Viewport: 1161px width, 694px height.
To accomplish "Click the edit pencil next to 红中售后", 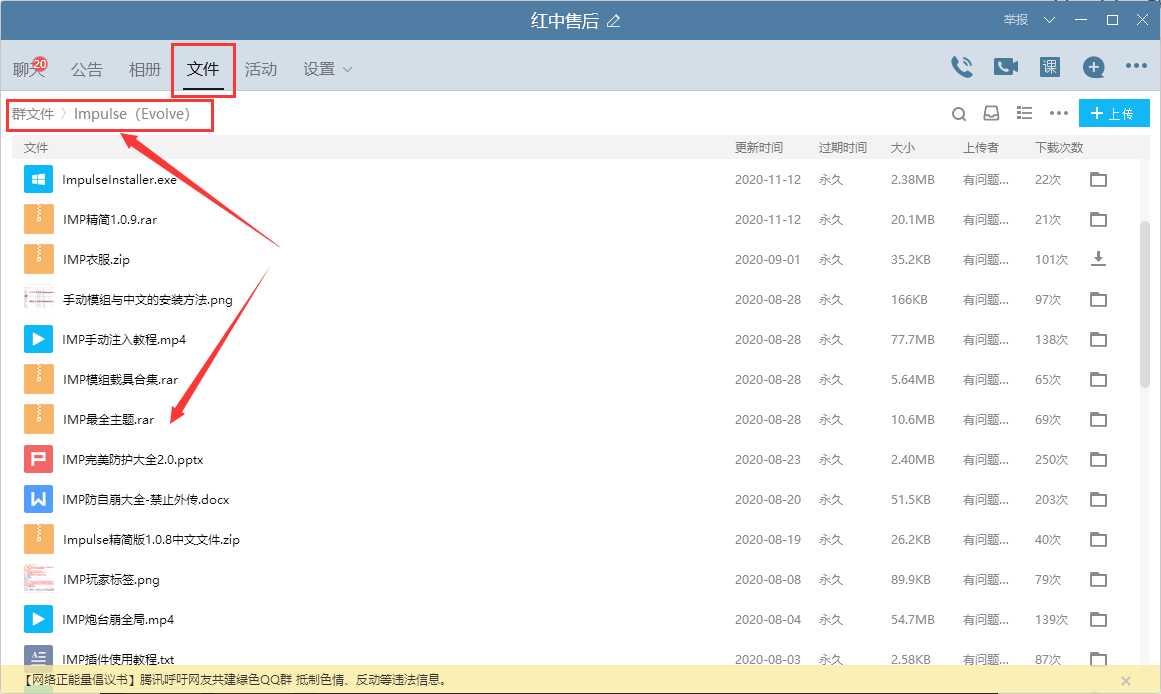I will click(x=614, y=21).
